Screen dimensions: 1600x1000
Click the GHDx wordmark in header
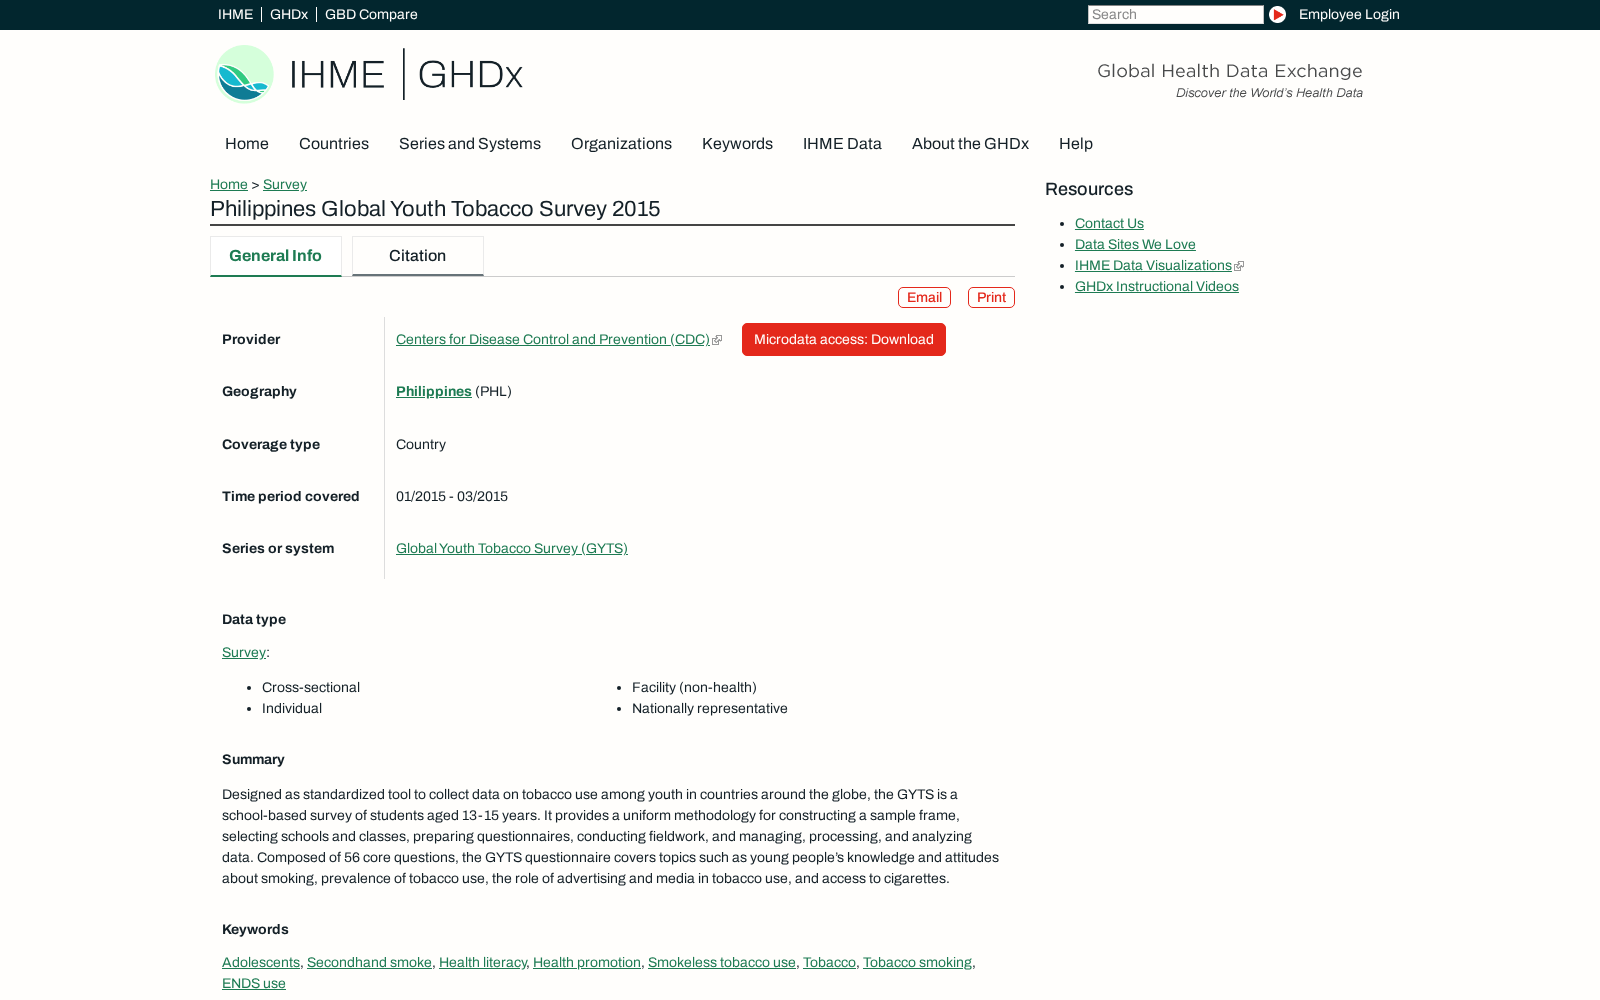tap(470, 74)
